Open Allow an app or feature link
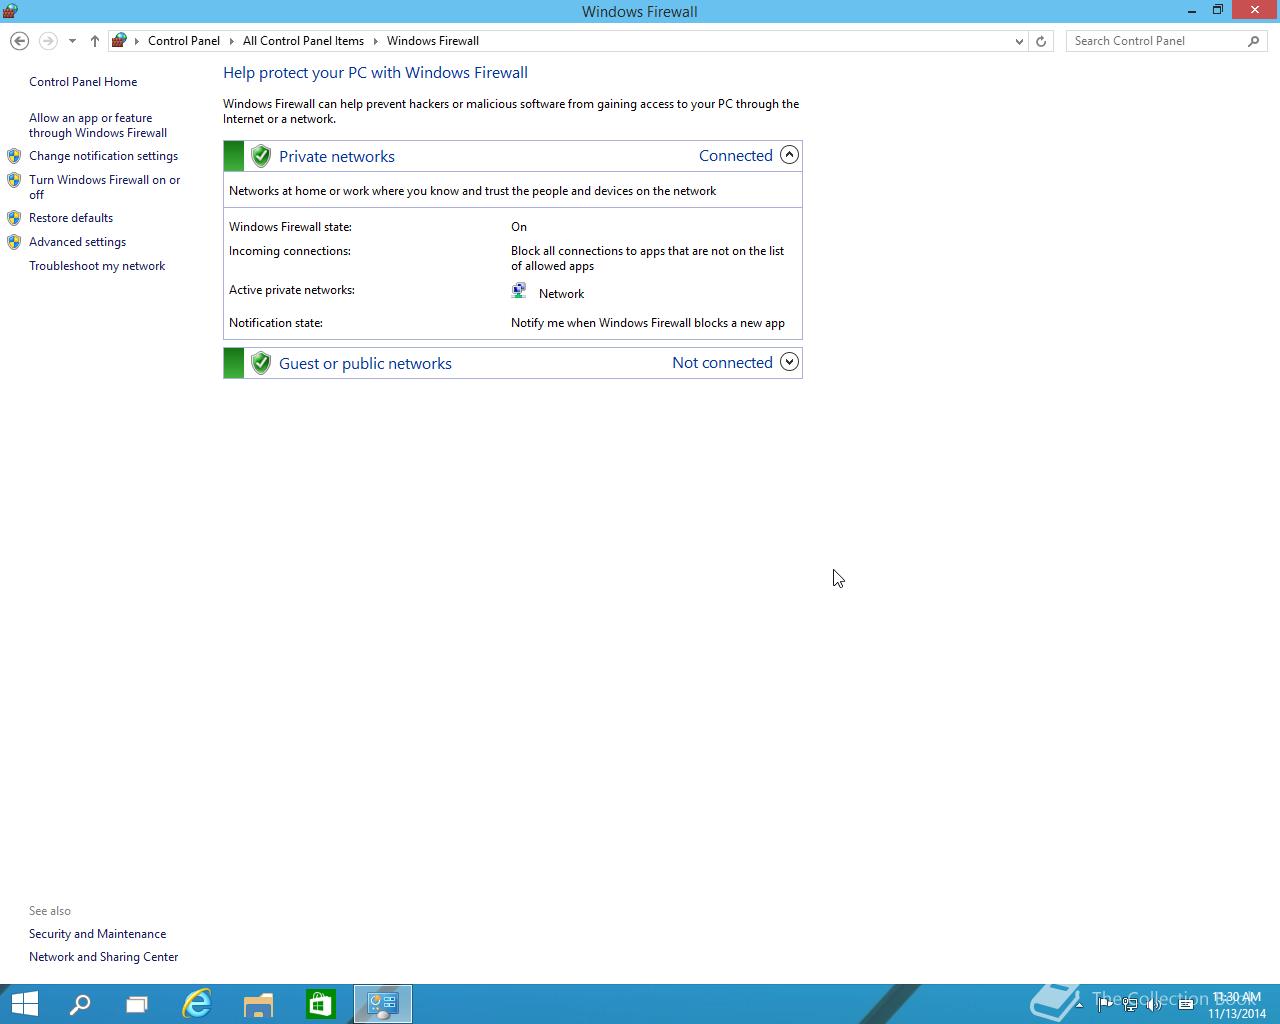Image resolution: width=1280 pixels, height=1024 pixels. [98, 125]
